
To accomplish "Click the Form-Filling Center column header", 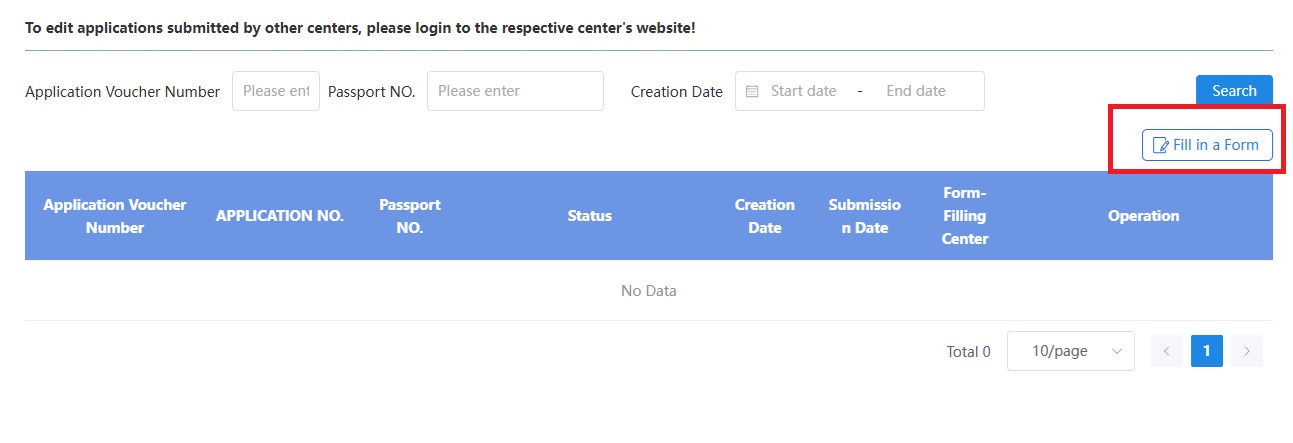I will point(965,216).
